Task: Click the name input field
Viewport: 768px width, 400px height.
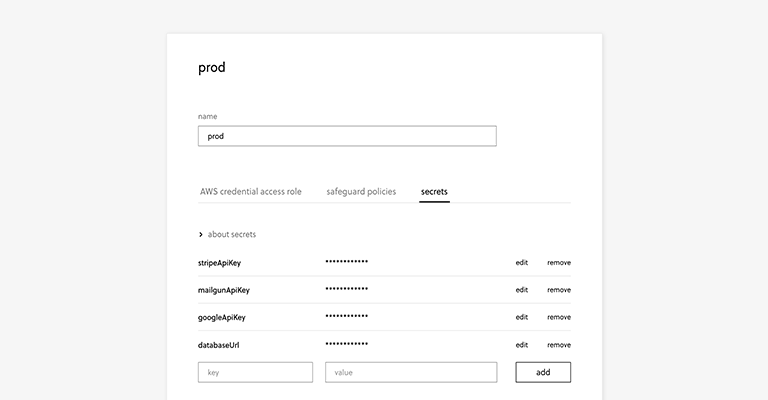Action: coord(347,136)
